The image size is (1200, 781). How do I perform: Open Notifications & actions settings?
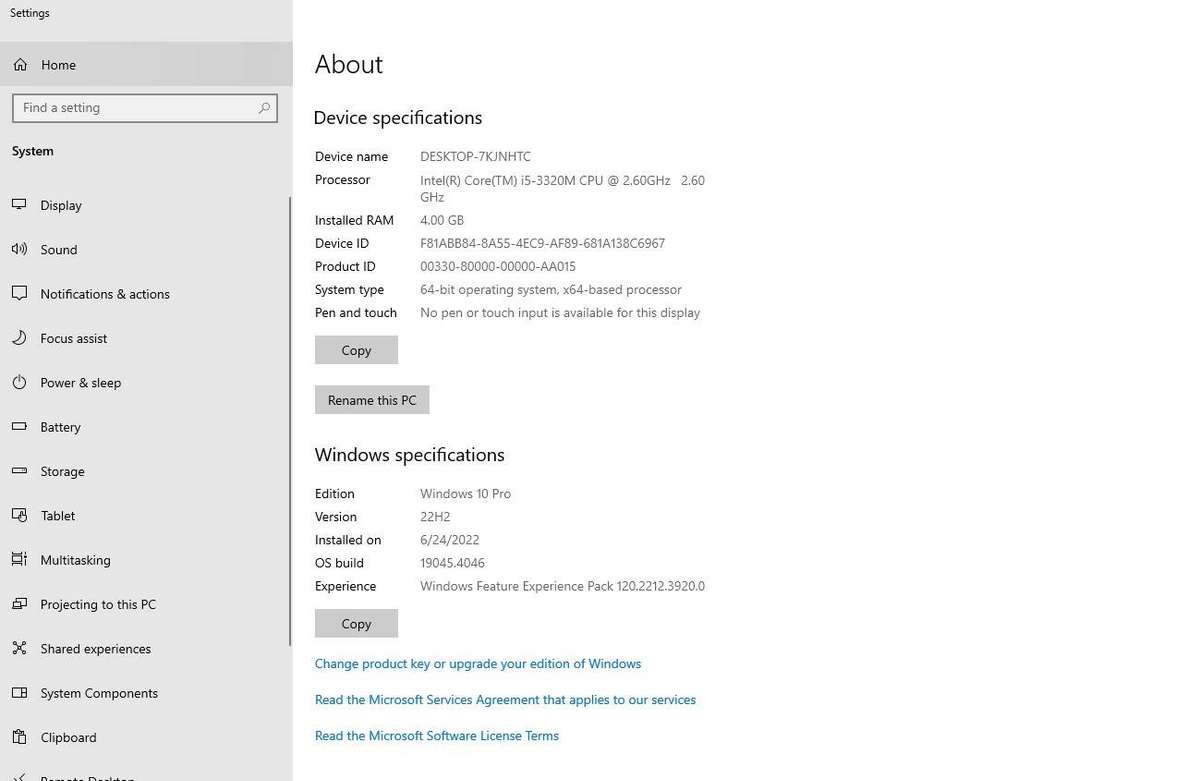(x=105, y=294)
